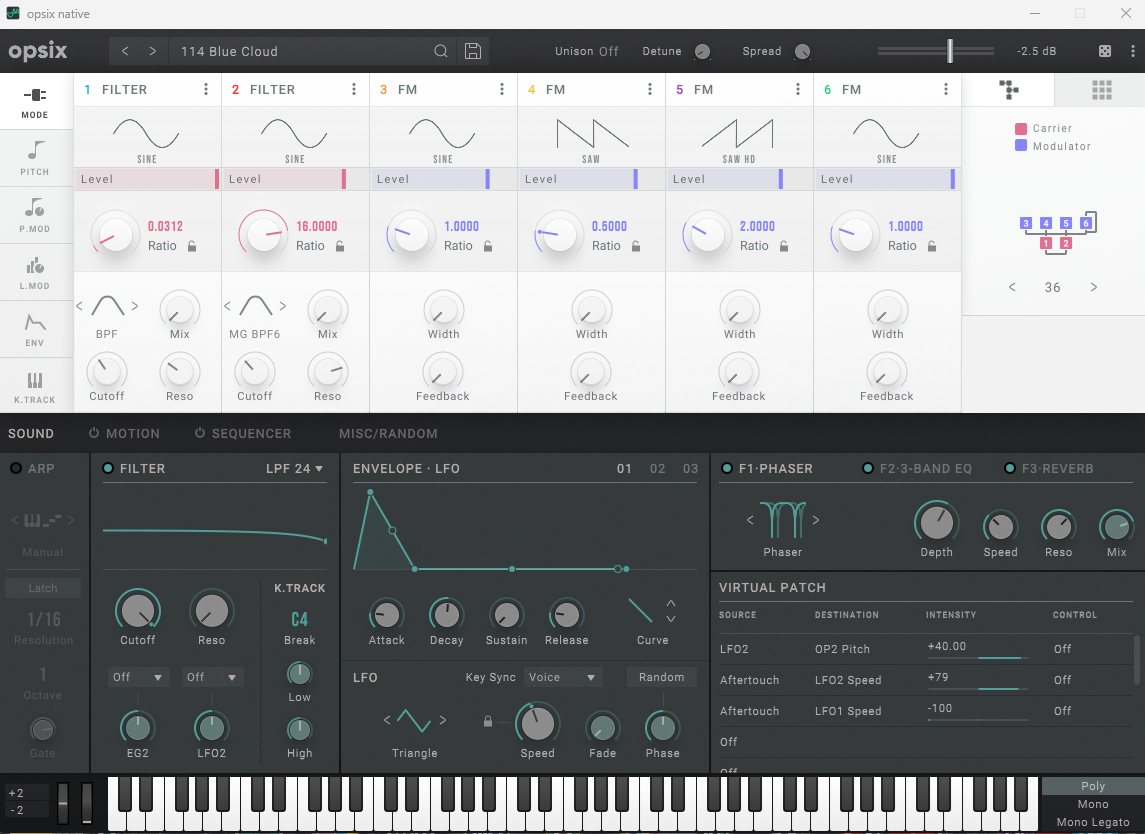Open the F2 3-BAND EQ tab
Screen dimensions: 1145x834
point(925,468)
